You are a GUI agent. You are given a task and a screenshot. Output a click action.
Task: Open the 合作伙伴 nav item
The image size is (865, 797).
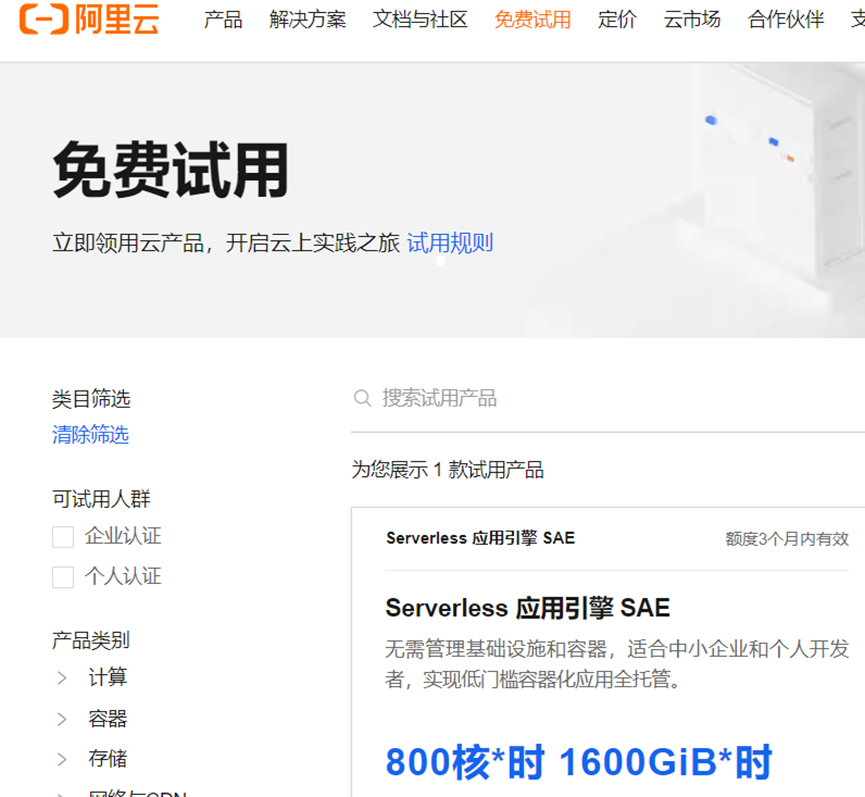coord(786,20)
